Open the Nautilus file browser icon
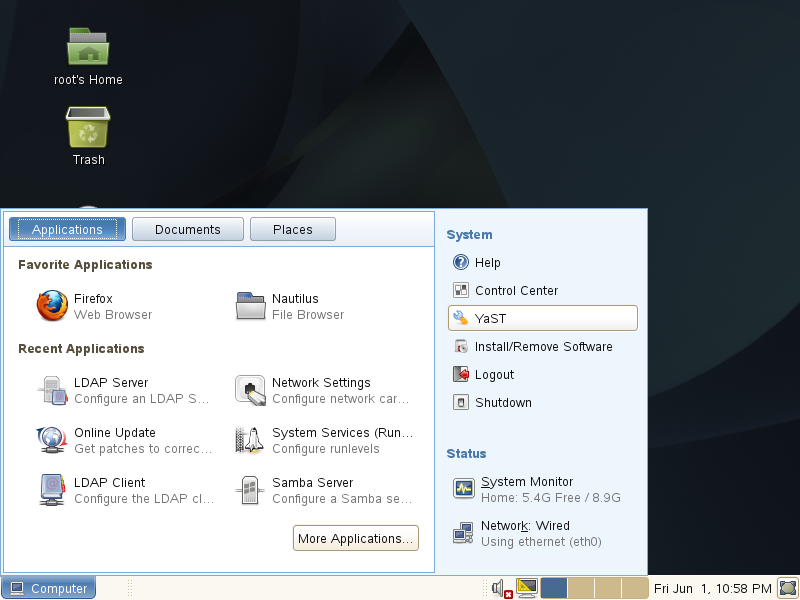 pos(251,306)
